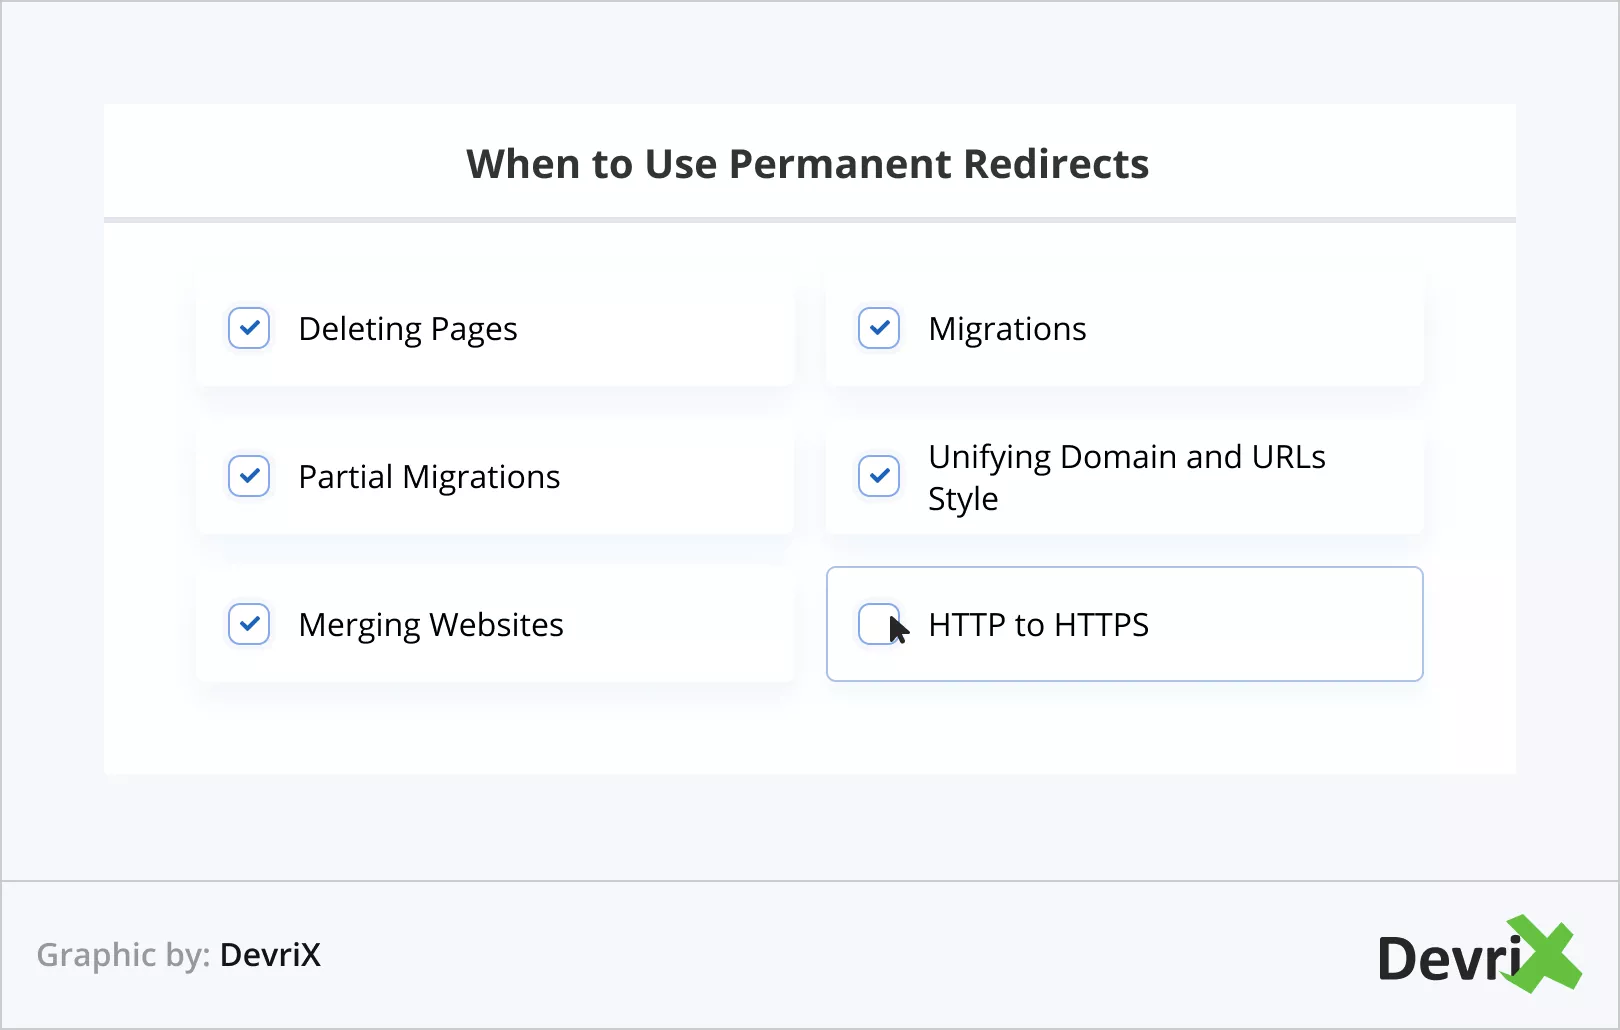Select the Migrations label text
The height and width of the screenshot is (1030, 1620).
[1007, 329]
